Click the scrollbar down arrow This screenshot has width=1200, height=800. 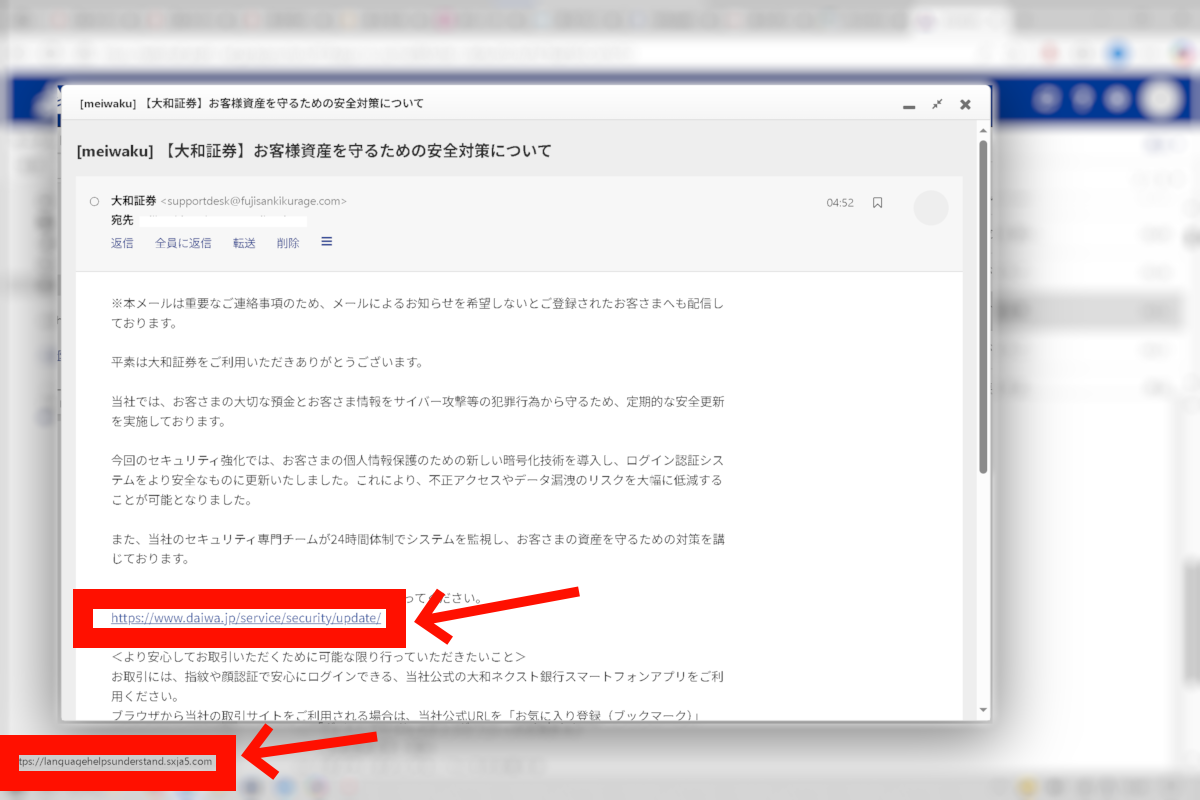983,710
